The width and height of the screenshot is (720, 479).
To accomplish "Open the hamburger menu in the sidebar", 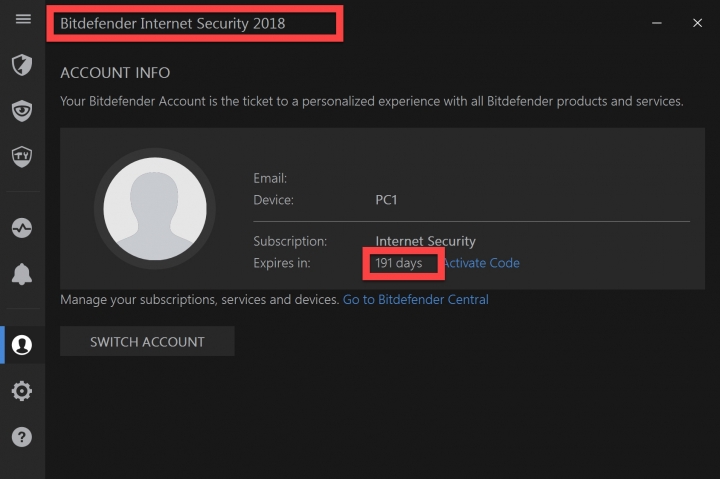I will pyautogui.click(x=23, y=19).
